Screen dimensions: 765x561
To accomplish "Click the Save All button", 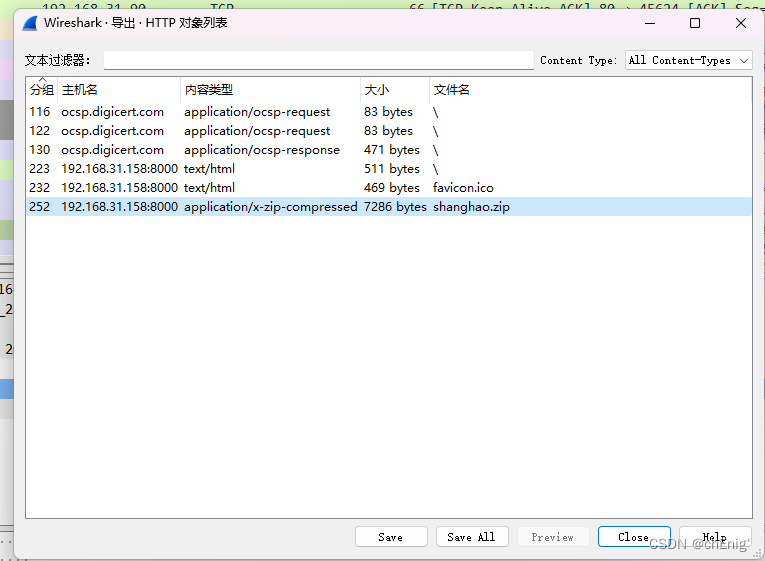I will point(472,537).
